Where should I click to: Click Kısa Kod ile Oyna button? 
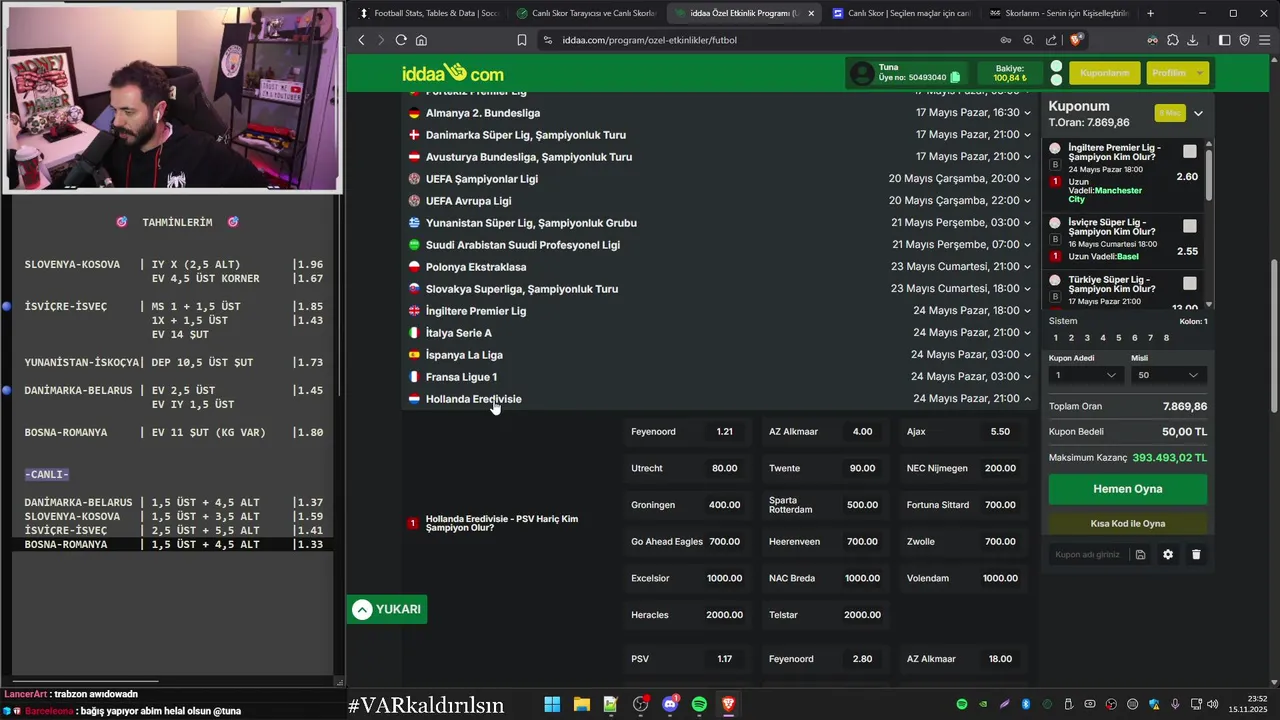1127,523
